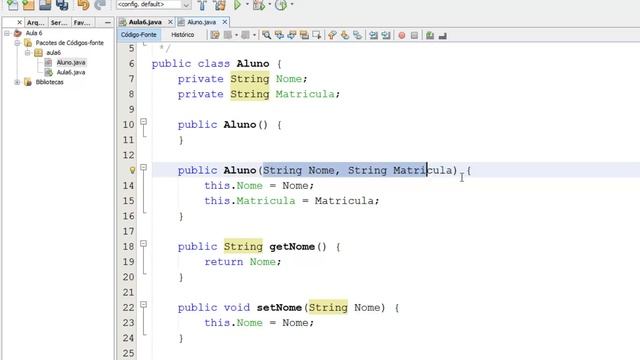Open the editor Back history dropdown arrow
Viewport: 640px width, 360px height.
point(236,35)
